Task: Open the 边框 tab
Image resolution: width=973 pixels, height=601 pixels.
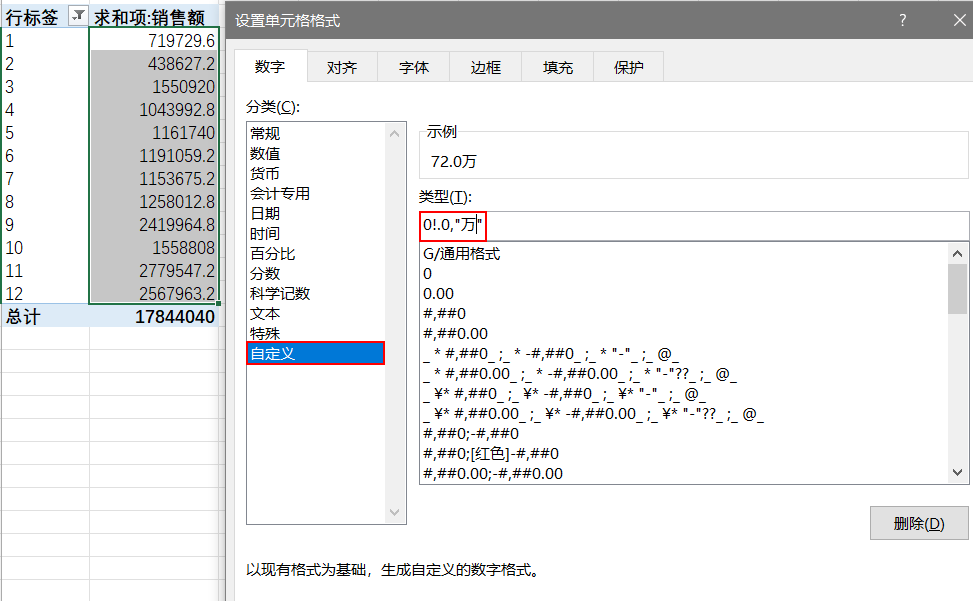Action: click(x=486, y=68)
